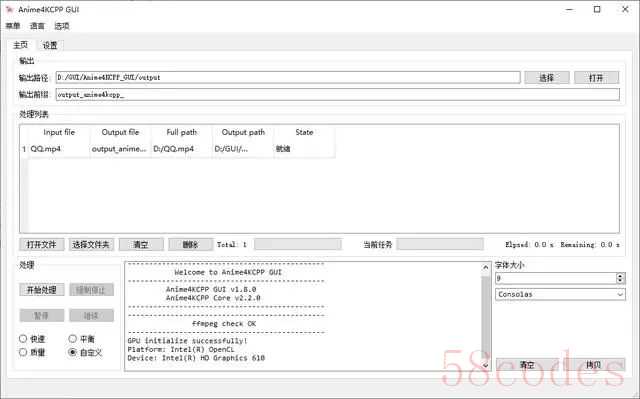Image resolution: width=640 pixels, height=399 pixels.
Task: Click the 开始处理 start processing button
Action: (x=42, y=290)
